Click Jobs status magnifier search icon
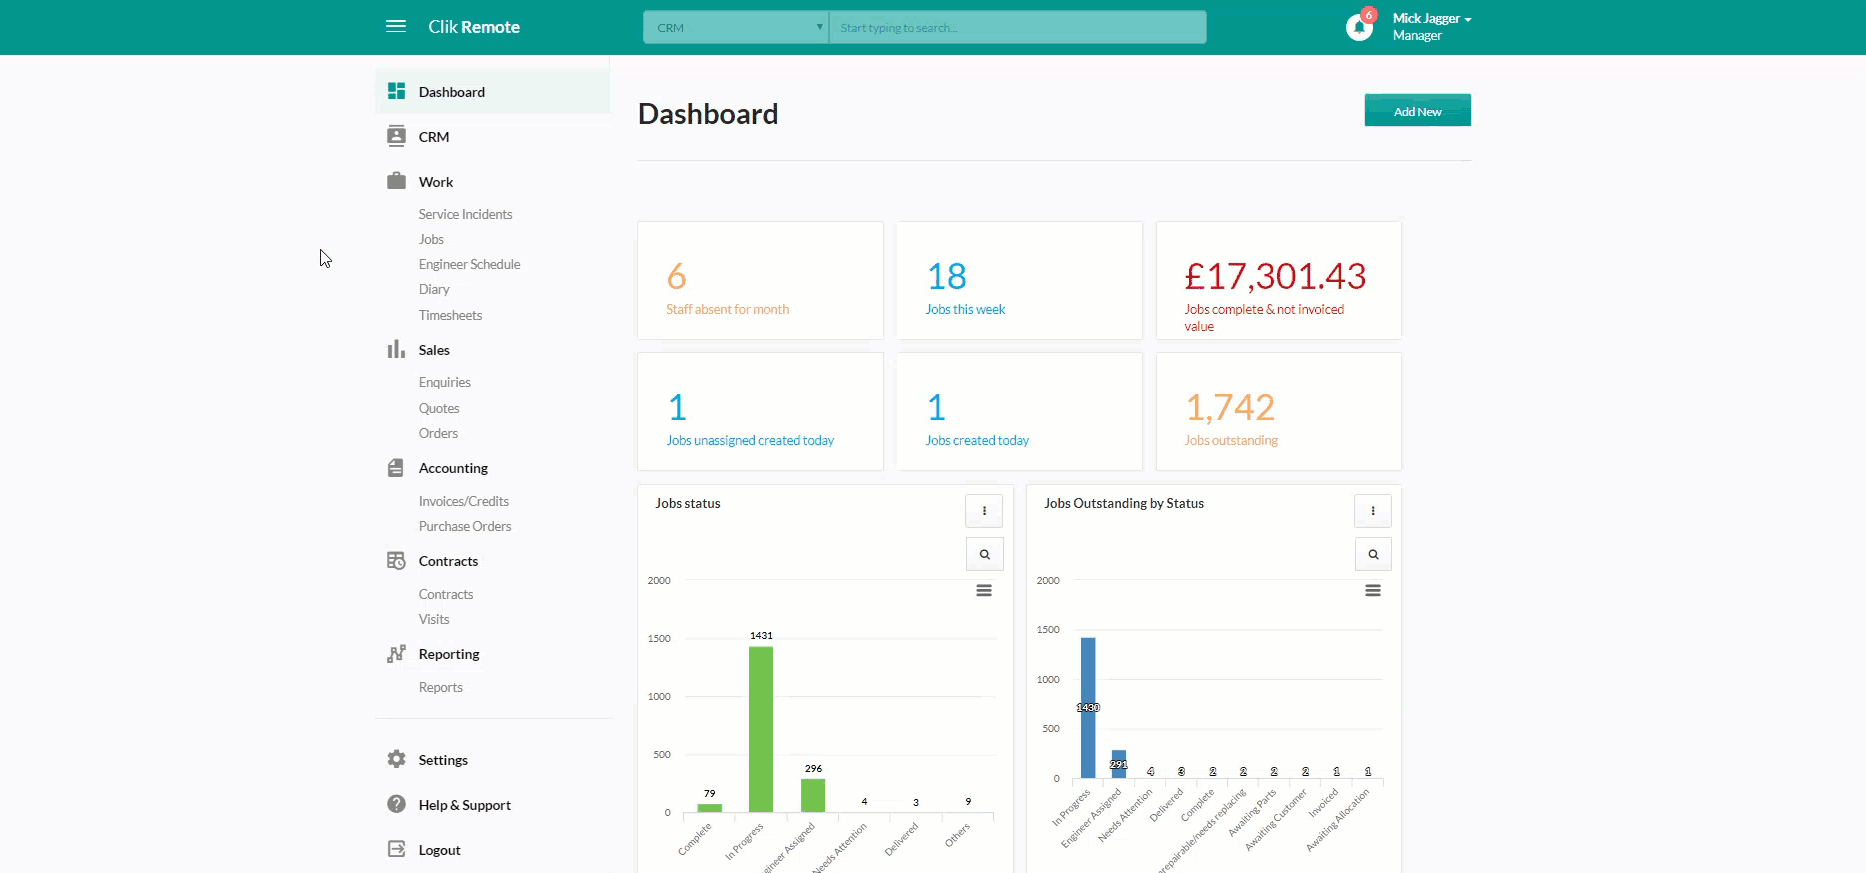Viewport: 1866px width, 873px height. pyautogui.click(x=984, y=554)
